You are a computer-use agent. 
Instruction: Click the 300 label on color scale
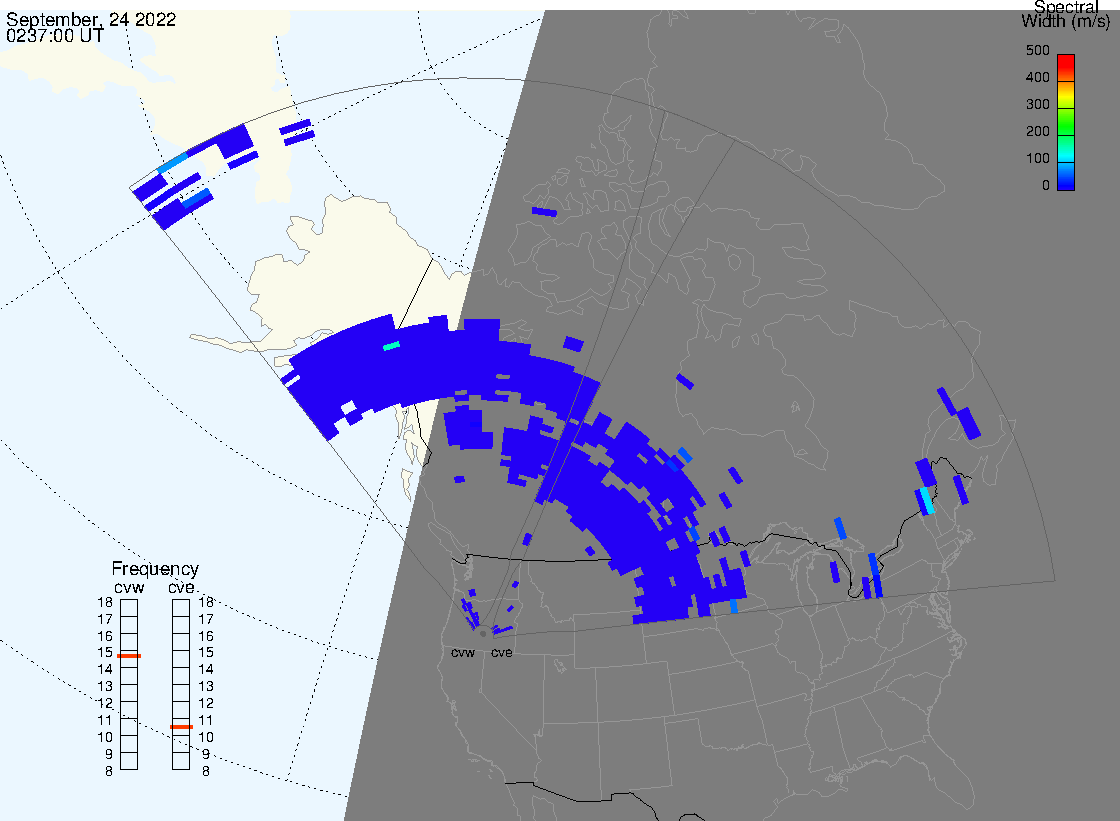click(1037, 104)
